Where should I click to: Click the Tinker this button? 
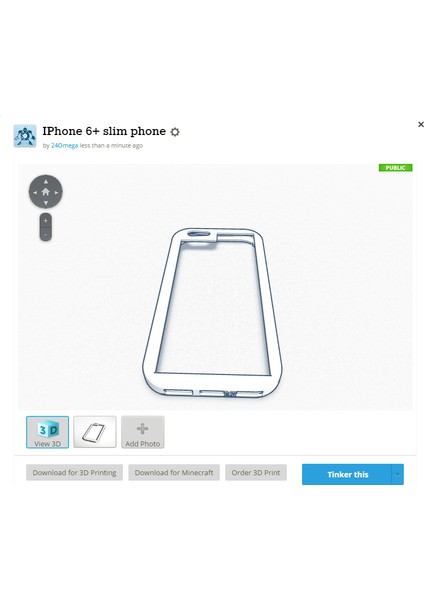click(347, 474)
